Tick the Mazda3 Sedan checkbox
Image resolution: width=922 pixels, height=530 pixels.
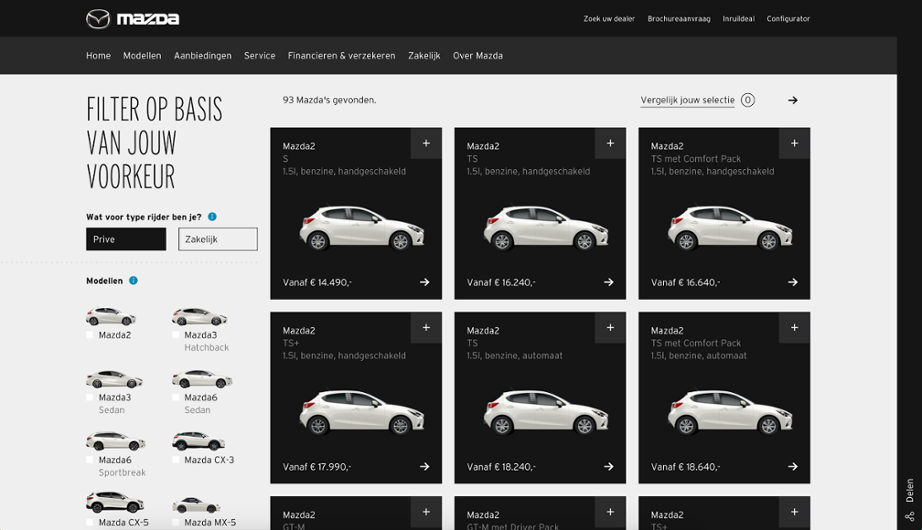90,397
